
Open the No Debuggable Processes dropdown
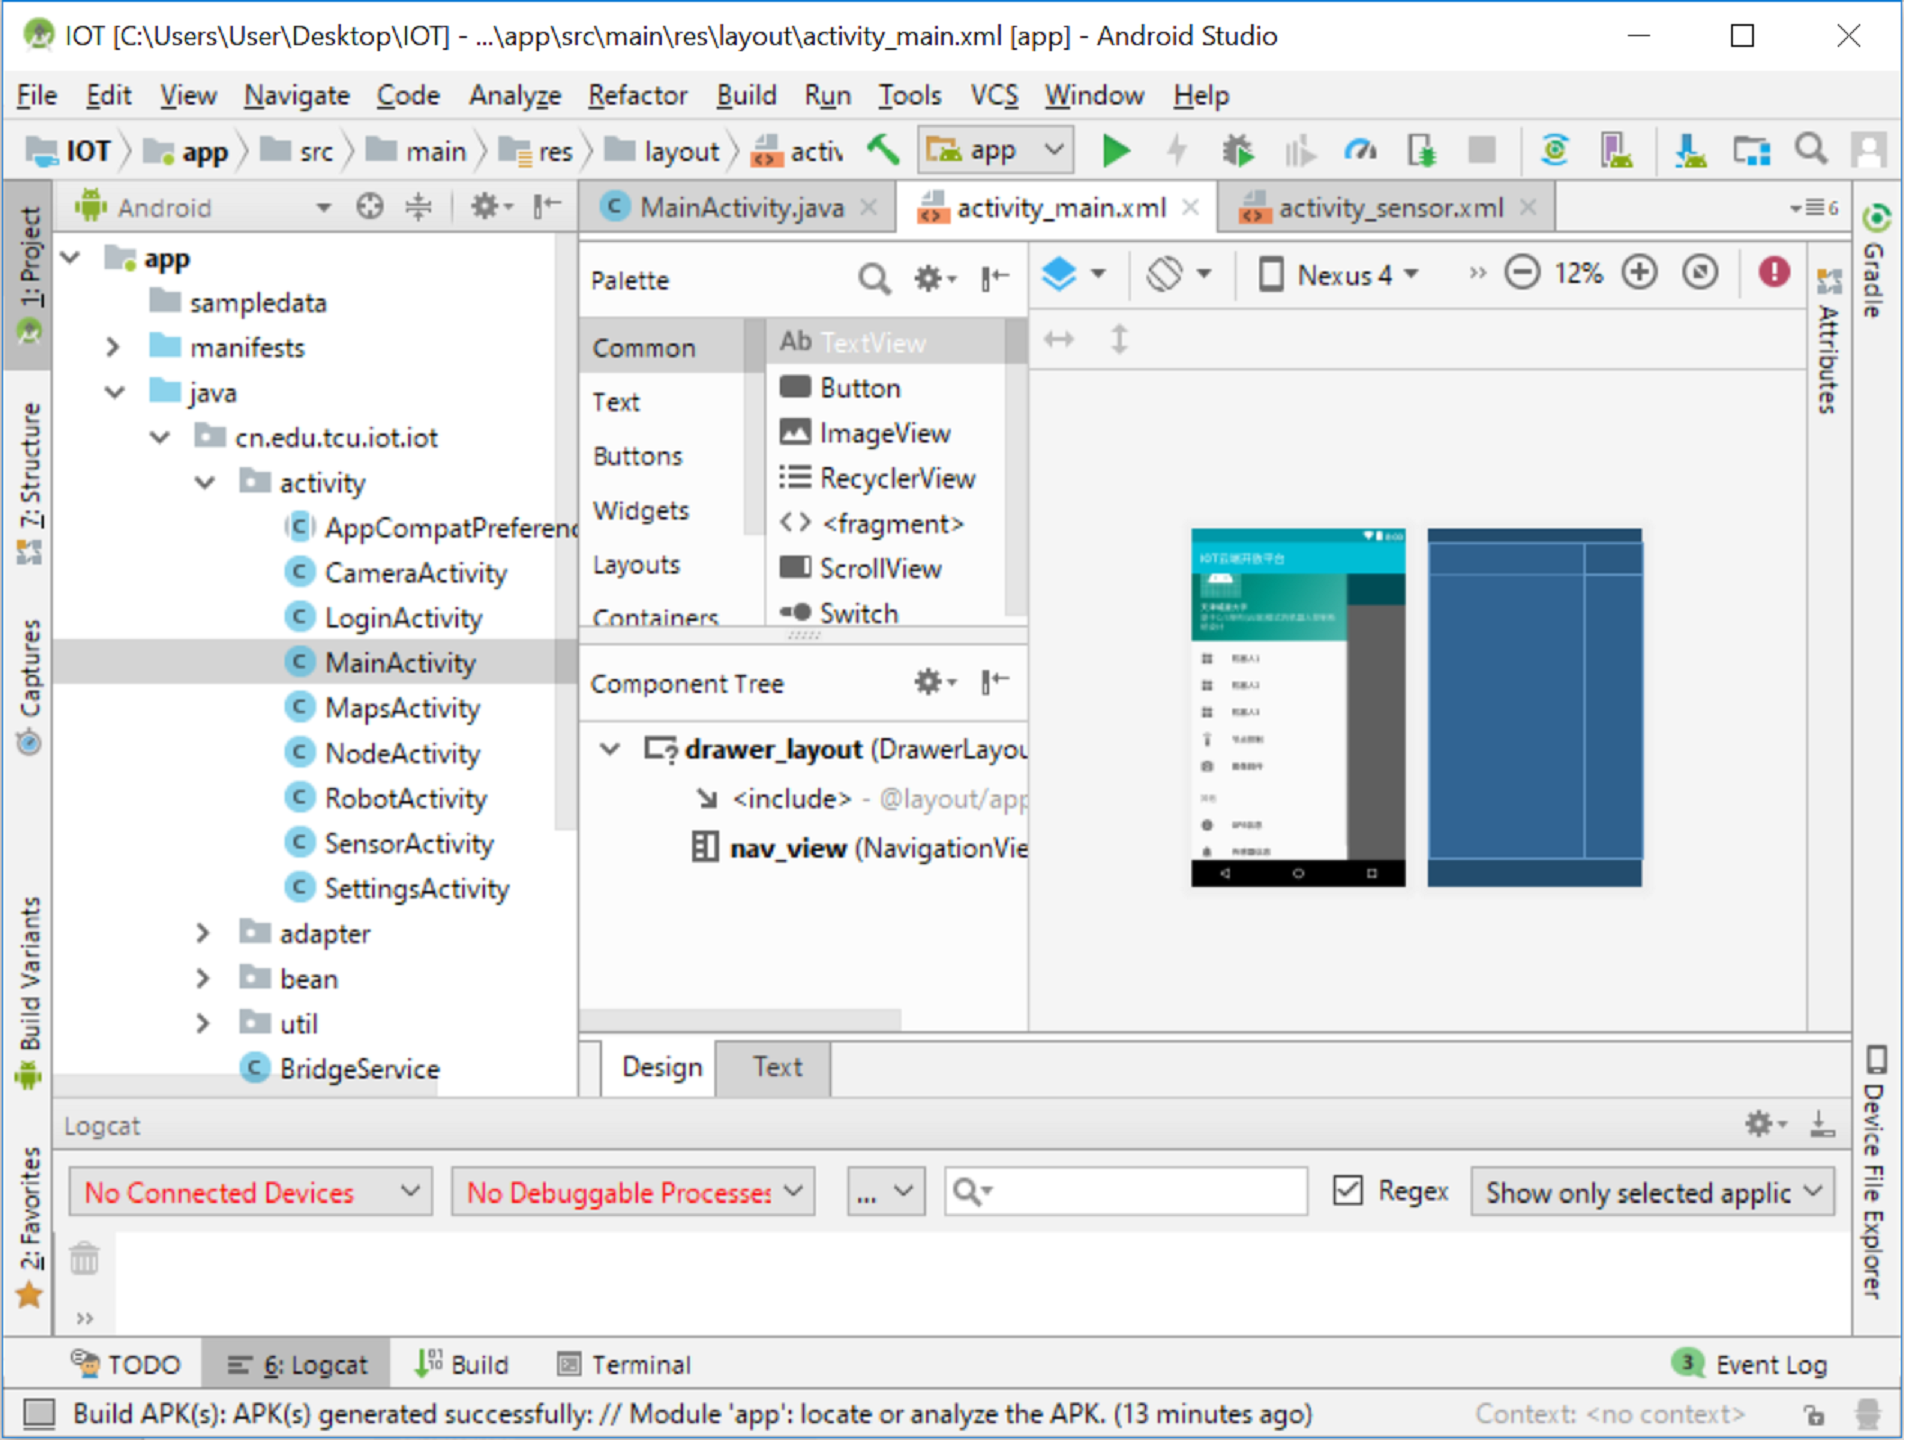[633, 1191]
